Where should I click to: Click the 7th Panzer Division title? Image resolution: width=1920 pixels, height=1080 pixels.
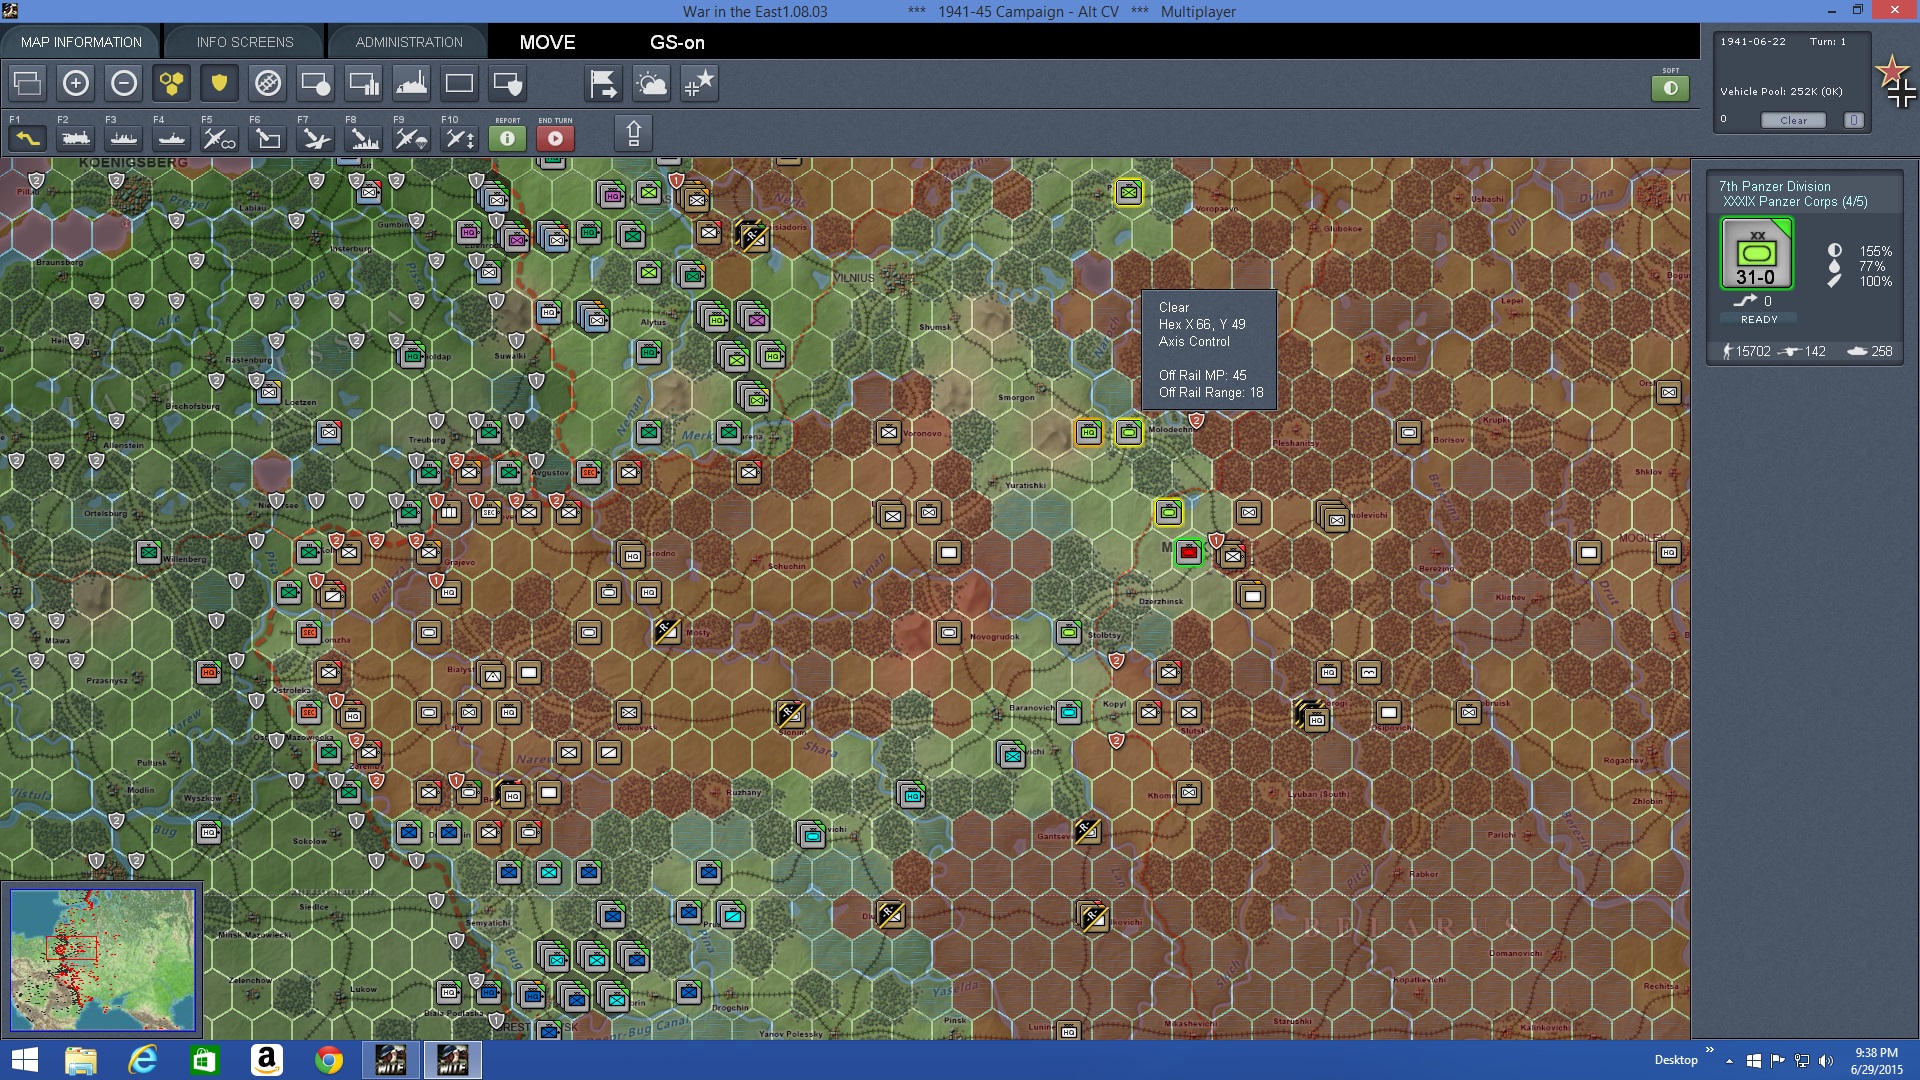coord(1775,186)
